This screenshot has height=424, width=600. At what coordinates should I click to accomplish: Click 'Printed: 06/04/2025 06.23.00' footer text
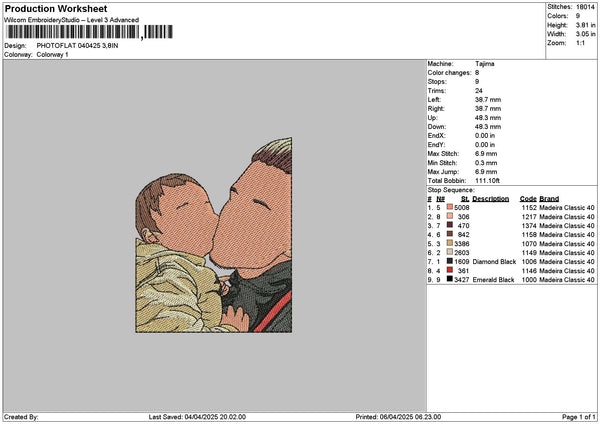click(x=398, y=417)
